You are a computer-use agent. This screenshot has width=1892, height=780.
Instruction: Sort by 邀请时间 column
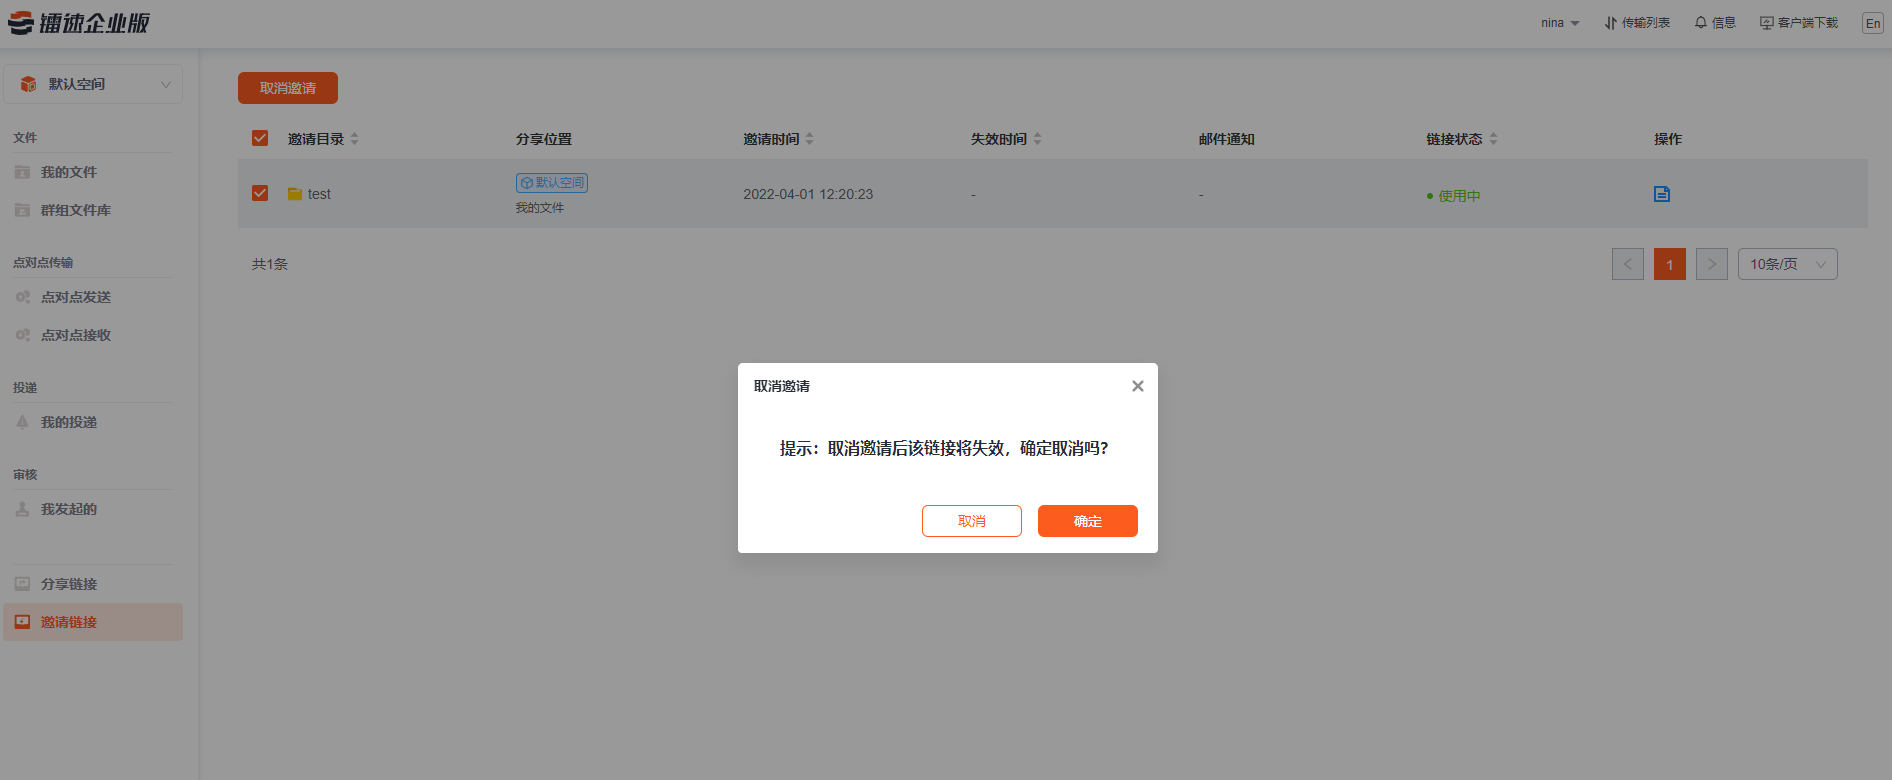(809, 139)
